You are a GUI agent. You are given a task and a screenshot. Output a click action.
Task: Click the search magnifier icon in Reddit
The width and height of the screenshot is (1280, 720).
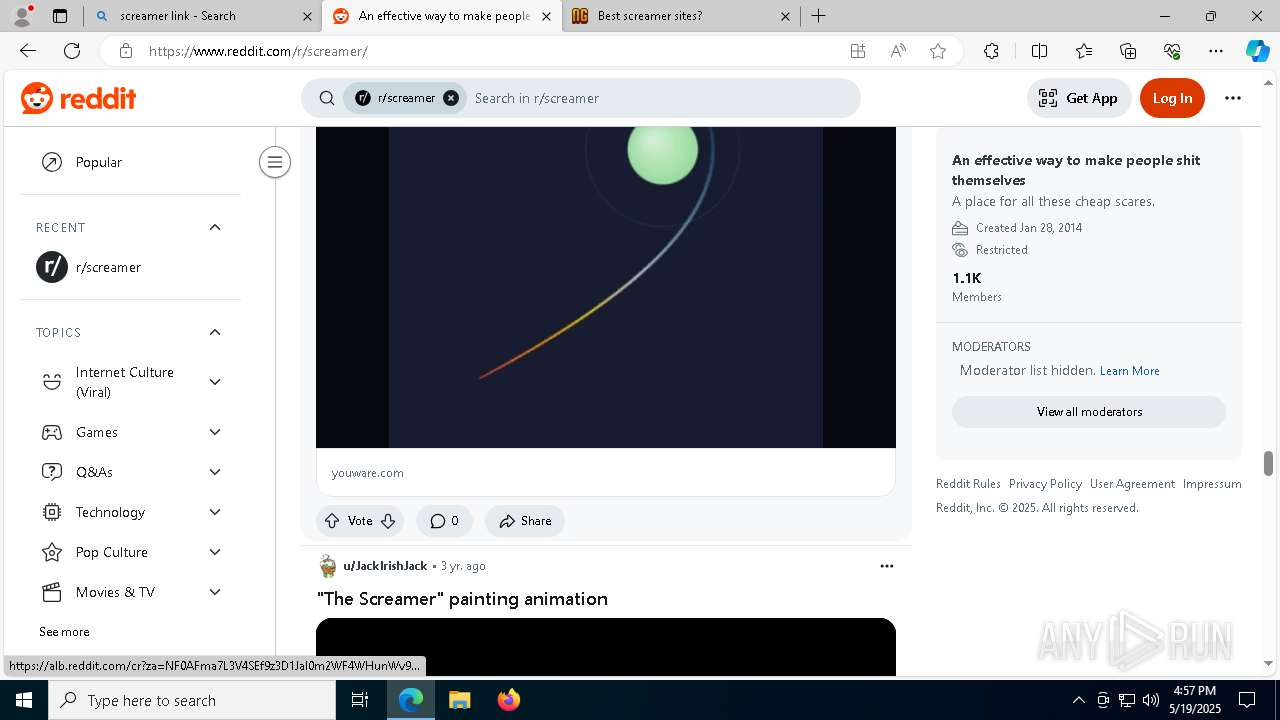point(327,98)
